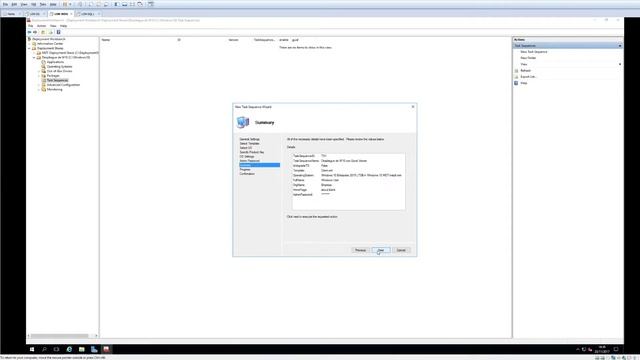Click the Applications node icon in tree
Viewport: 640px width, 360px height.
44,62
